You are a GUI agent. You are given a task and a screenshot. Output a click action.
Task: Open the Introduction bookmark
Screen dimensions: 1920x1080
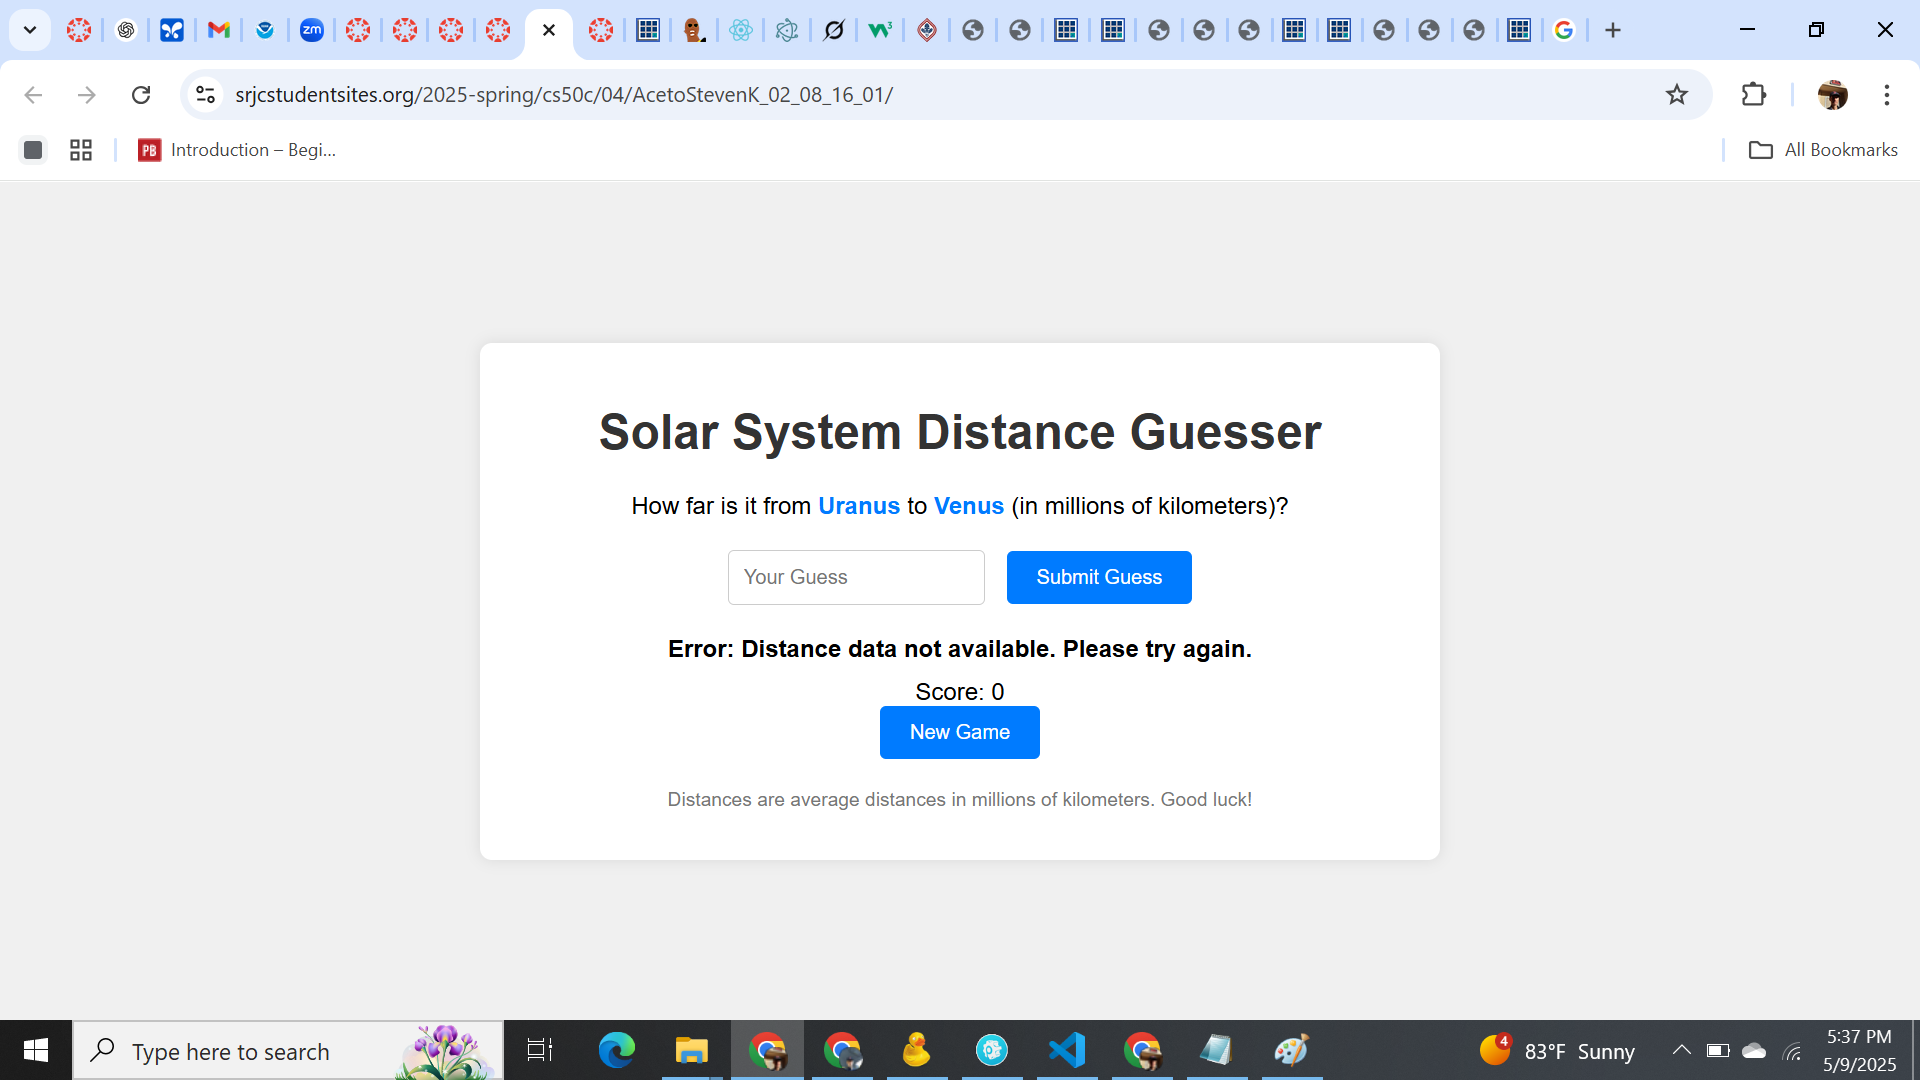tap(237, 150)
